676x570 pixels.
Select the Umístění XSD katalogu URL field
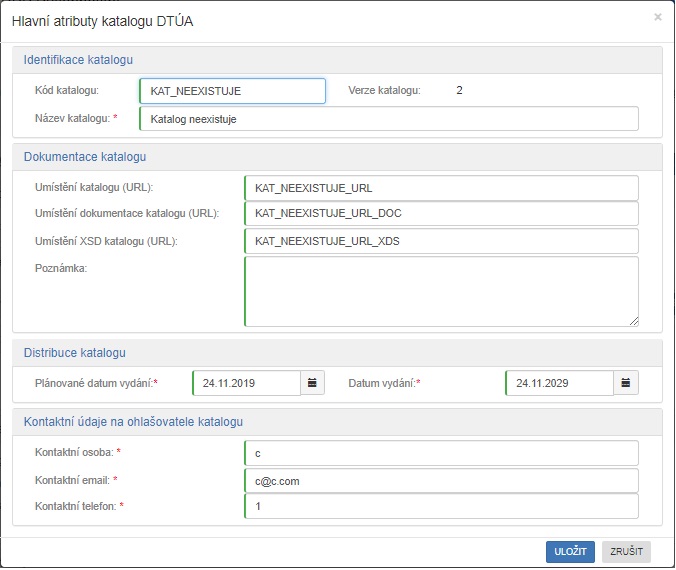point(441,241)
